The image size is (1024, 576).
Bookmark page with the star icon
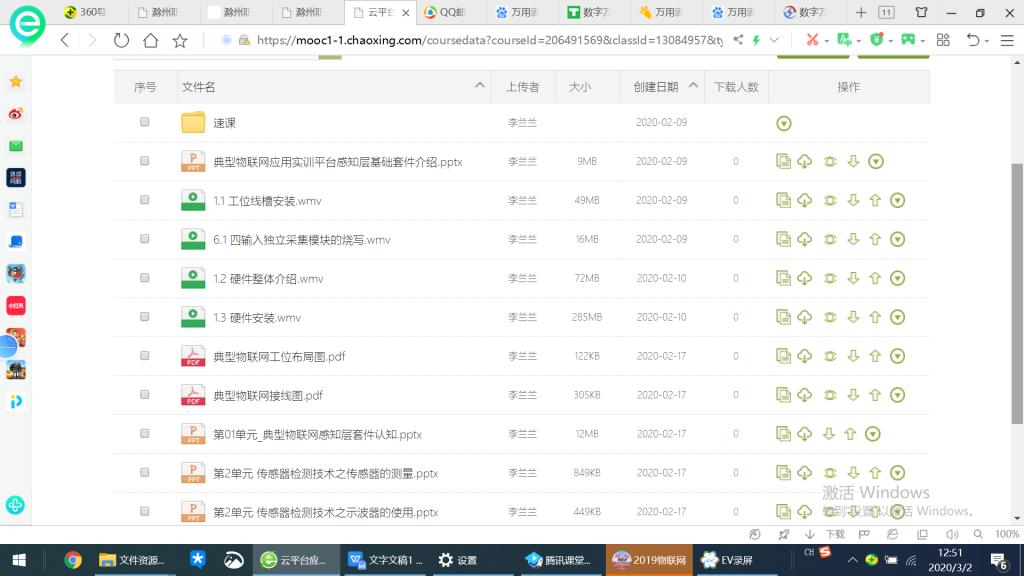[x=180, y=40]
